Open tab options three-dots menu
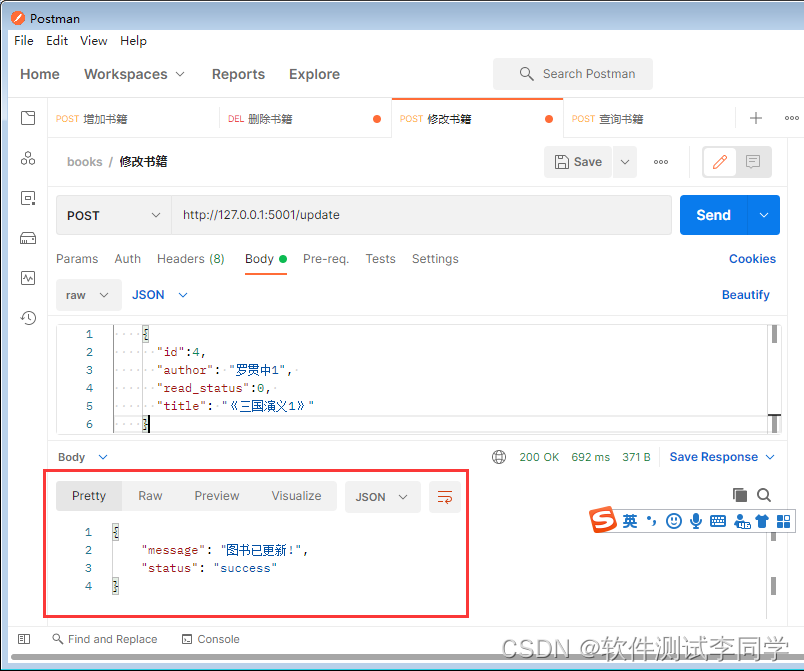 (792, 118)
